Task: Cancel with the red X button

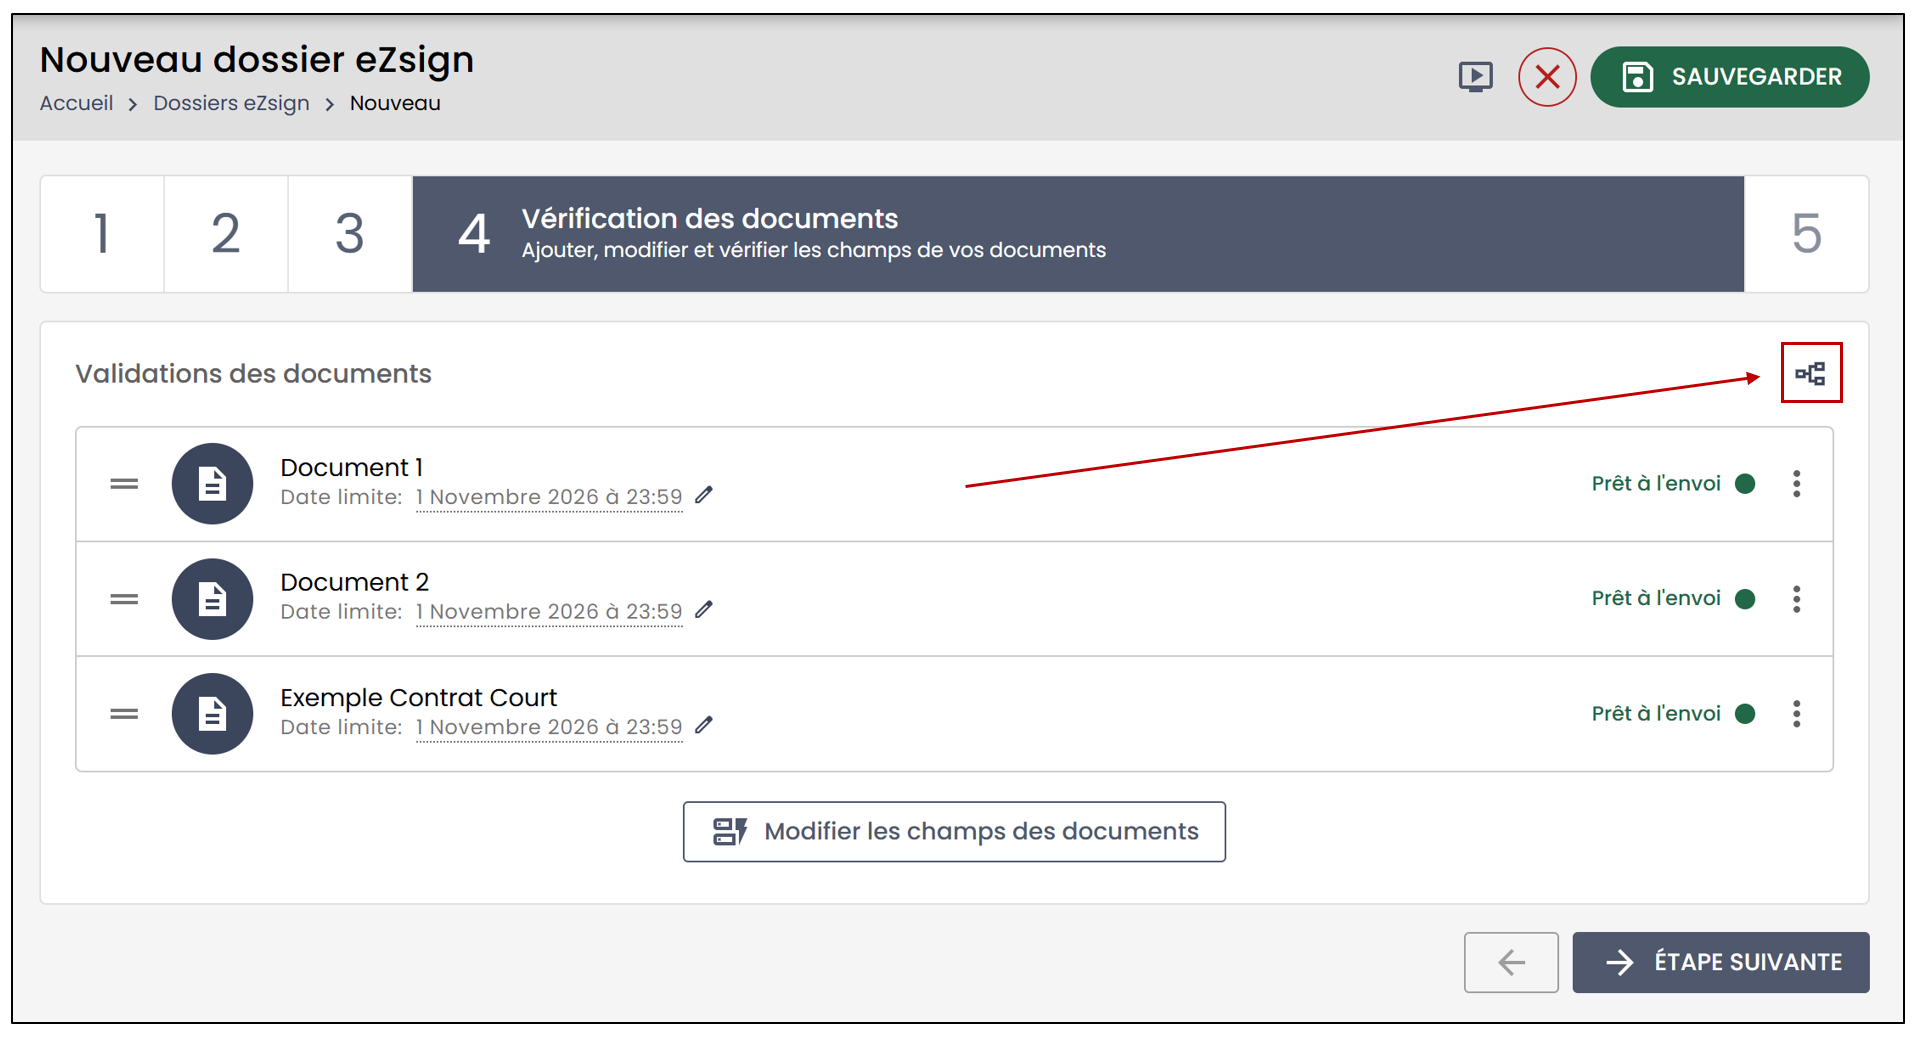Action: click(x=1547, y=77)
